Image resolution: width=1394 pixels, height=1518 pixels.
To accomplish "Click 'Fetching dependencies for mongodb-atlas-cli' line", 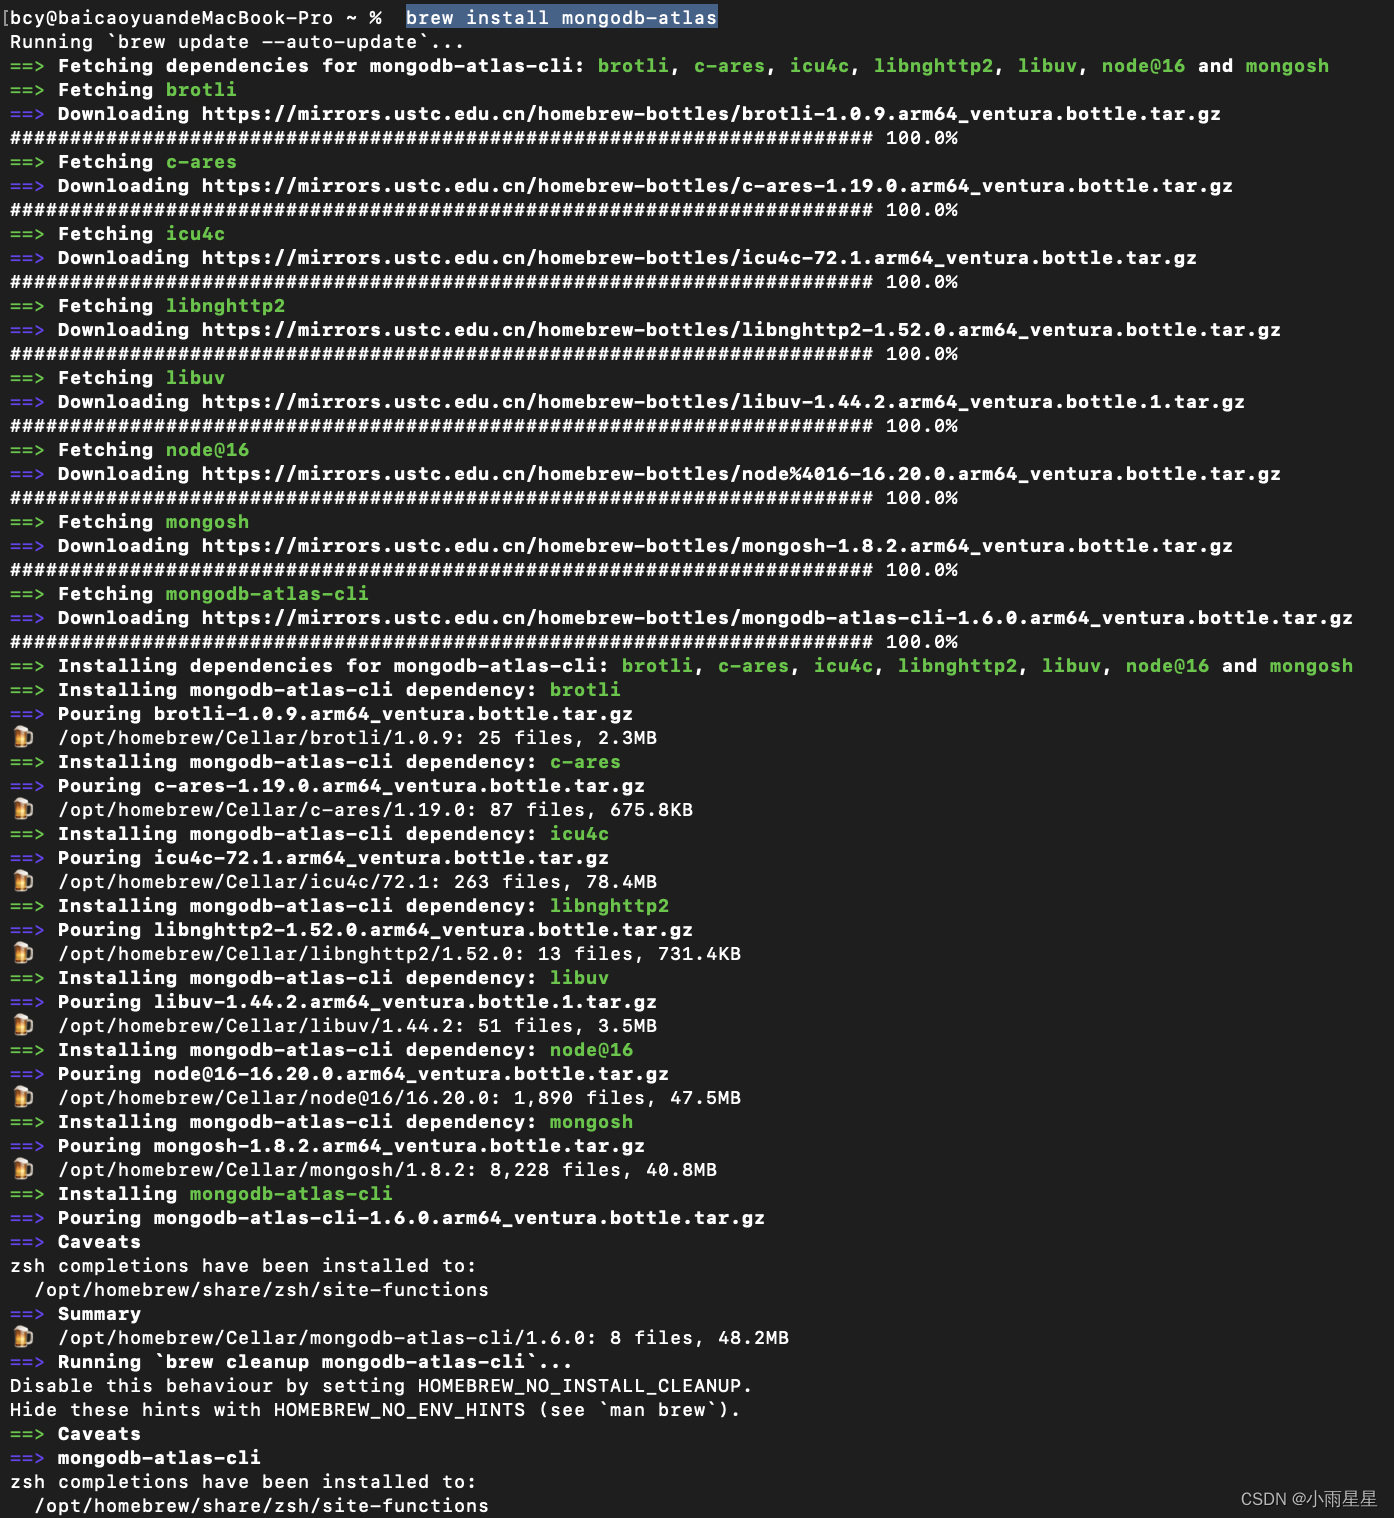I will click(669, 66).
